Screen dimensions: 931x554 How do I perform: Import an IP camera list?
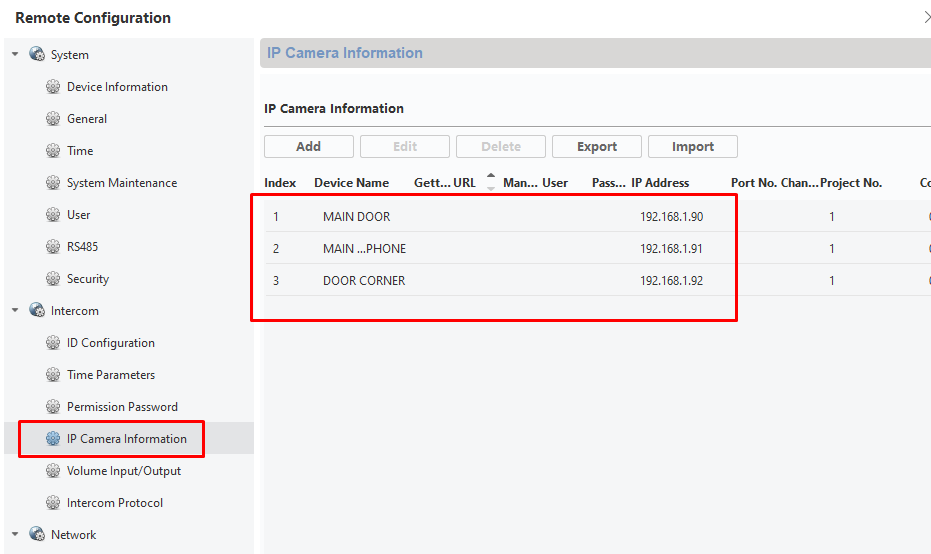(x=693, y=147)
